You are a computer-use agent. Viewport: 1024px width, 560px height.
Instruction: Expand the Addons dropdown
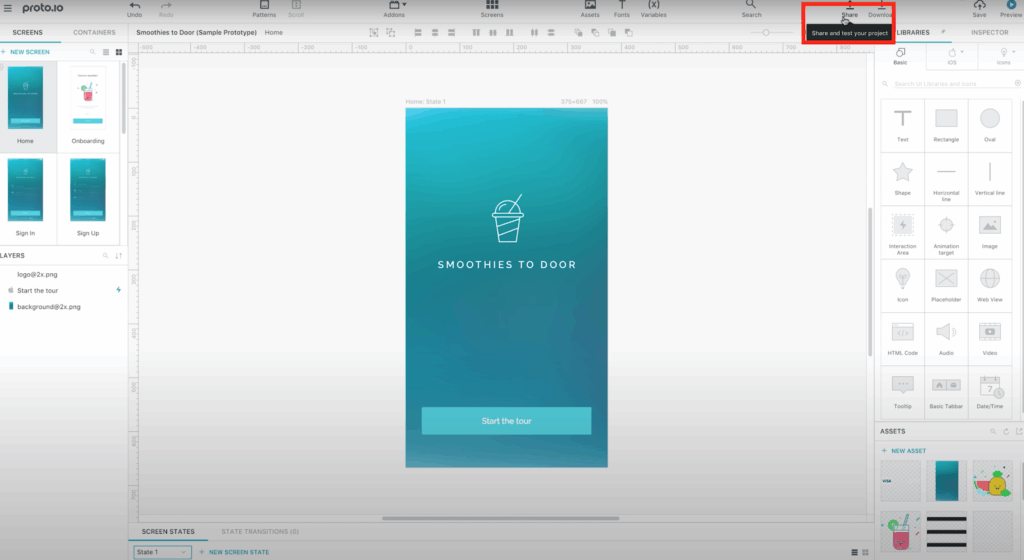(x=395, y=6)
